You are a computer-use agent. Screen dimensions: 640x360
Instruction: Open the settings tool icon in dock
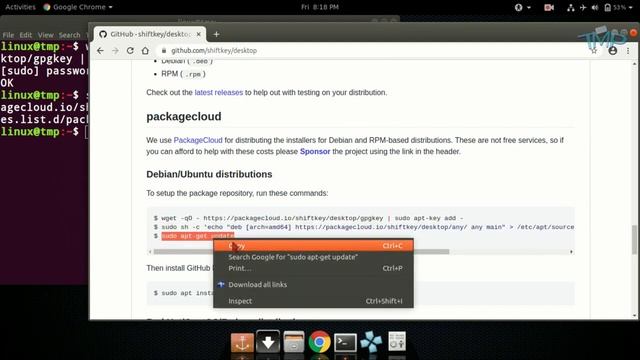[397, 342]
